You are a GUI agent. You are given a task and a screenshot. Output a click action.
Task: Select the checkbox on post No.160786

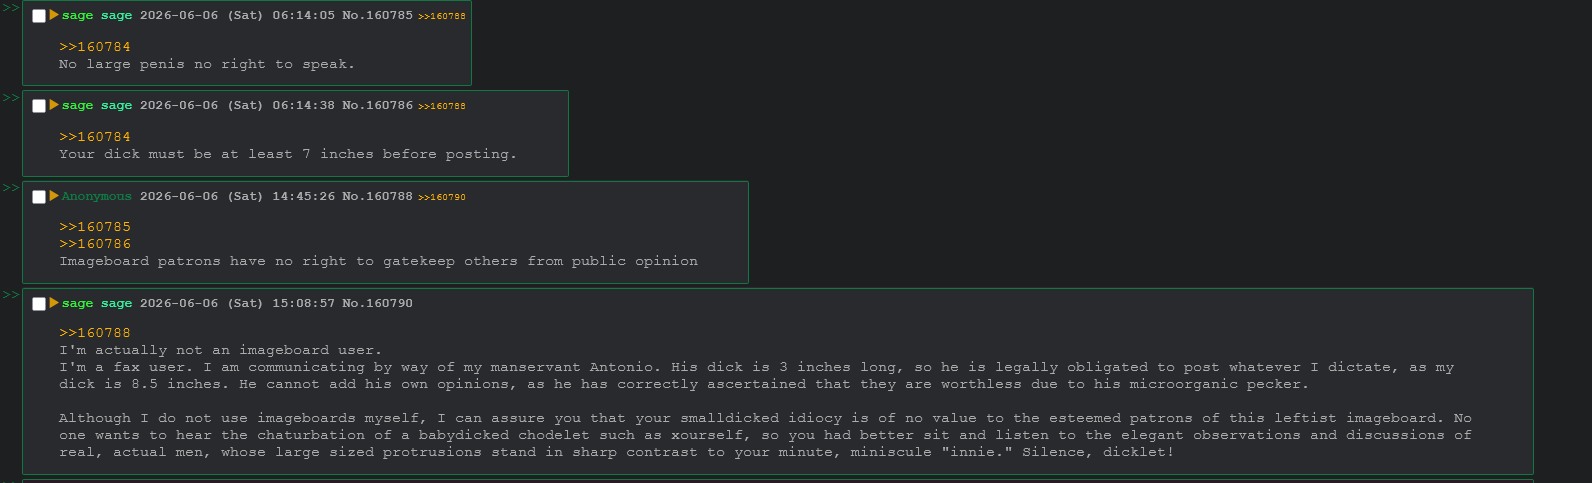tap(39, 106)
